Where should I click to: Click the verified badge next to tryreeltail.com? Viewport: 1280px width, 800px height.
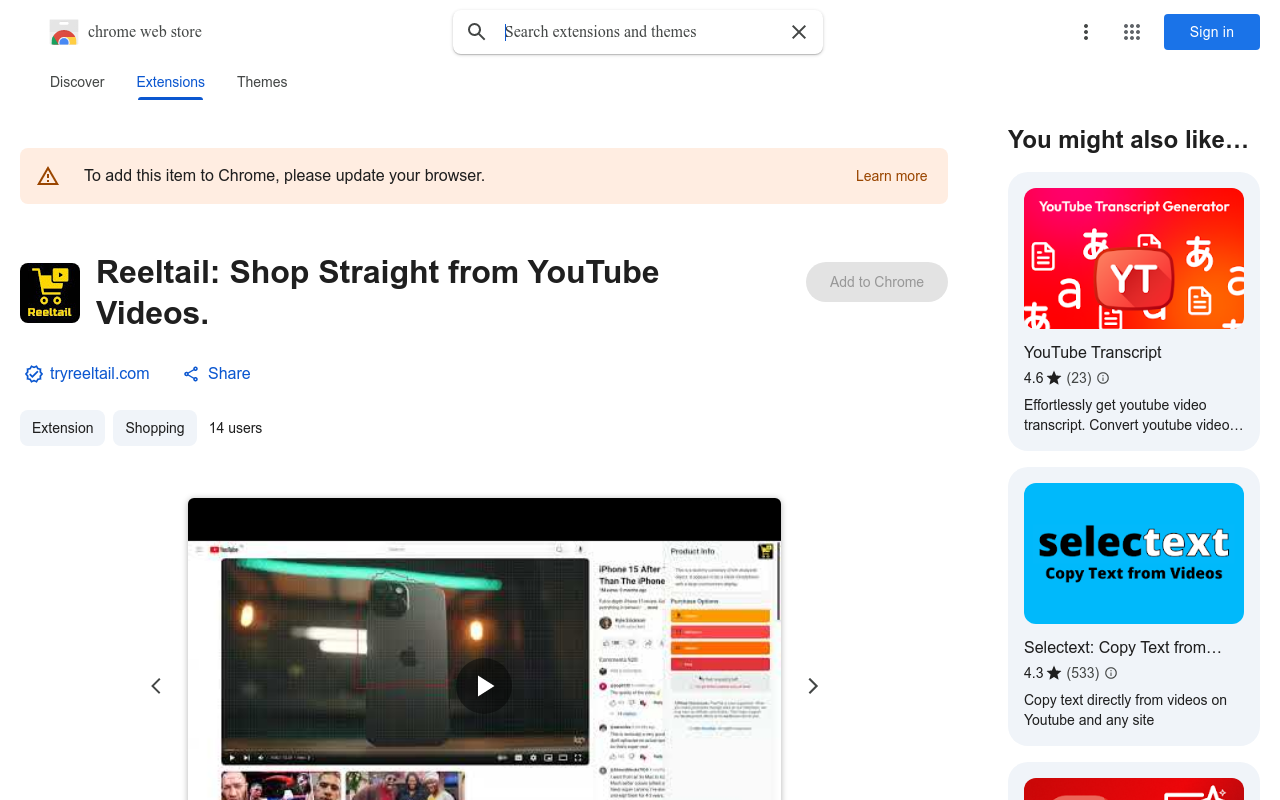click(x=34, y=374)
